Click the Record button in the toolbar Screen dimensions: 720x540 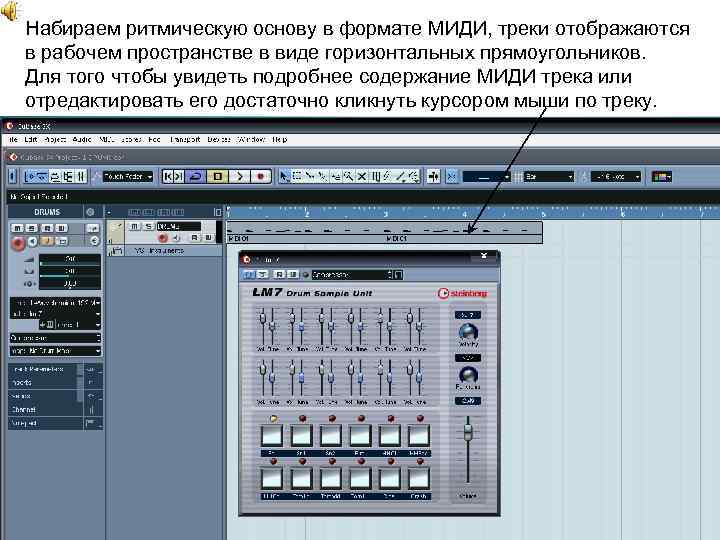(260, 176)
